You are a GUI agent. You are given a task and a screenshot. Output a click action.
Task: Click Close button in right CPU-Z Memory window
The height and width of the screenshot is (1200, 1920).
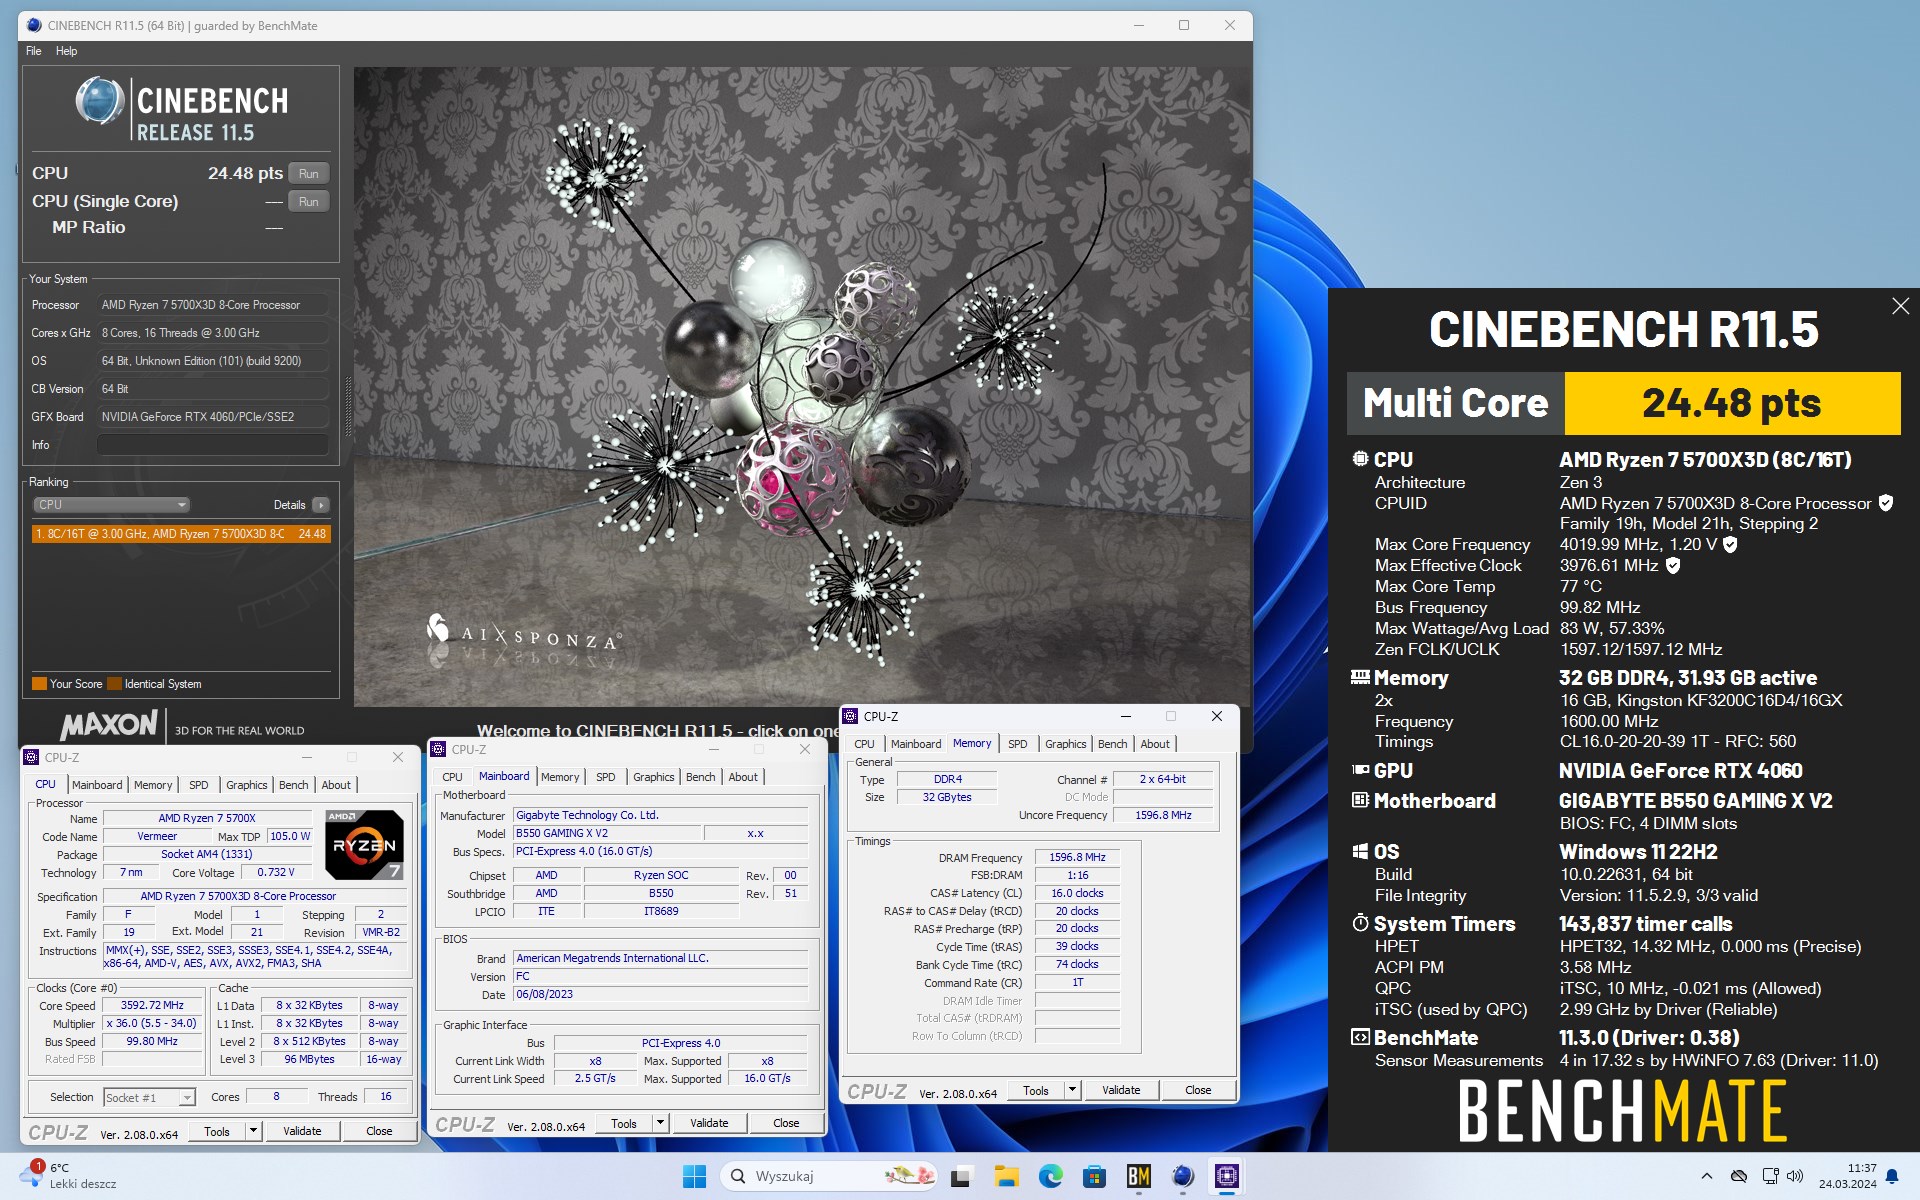click(1198, 1091)
